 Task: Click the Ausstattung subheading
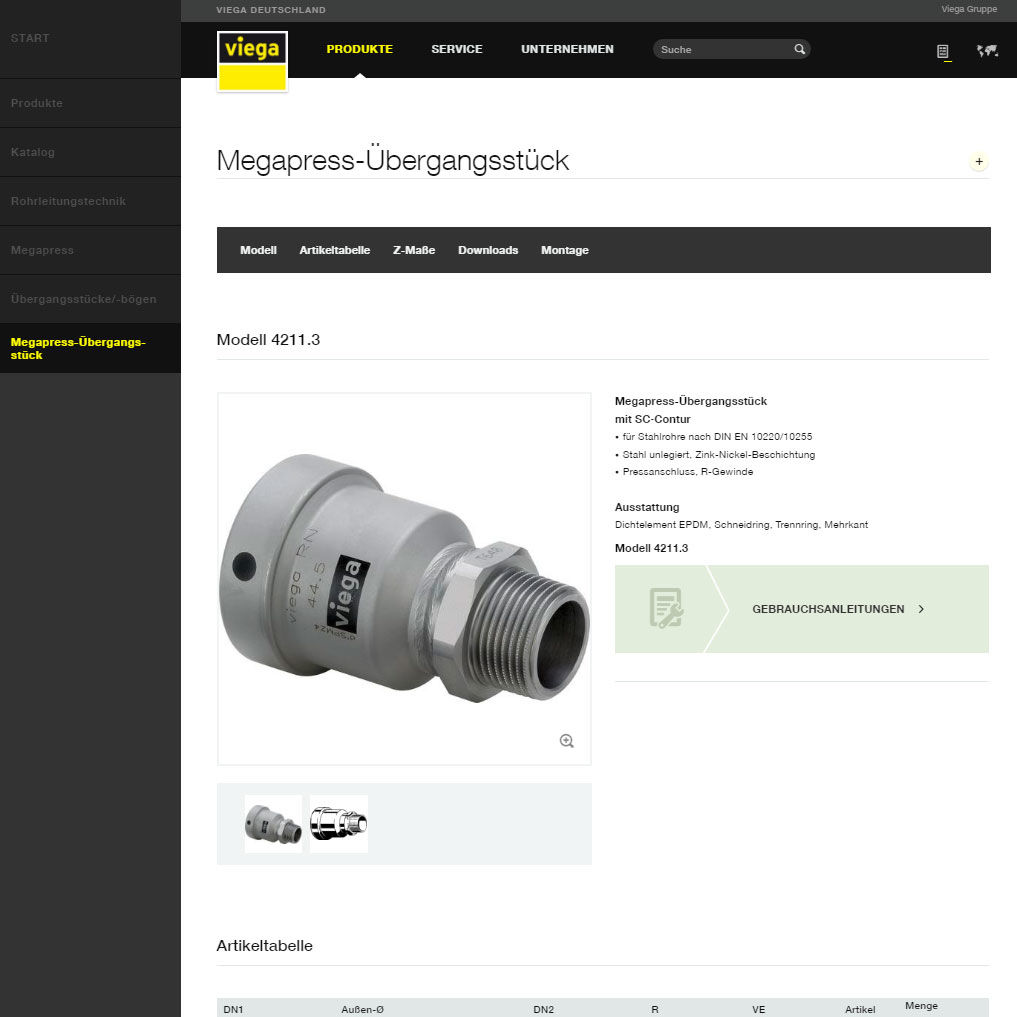(x=647, y=507)
